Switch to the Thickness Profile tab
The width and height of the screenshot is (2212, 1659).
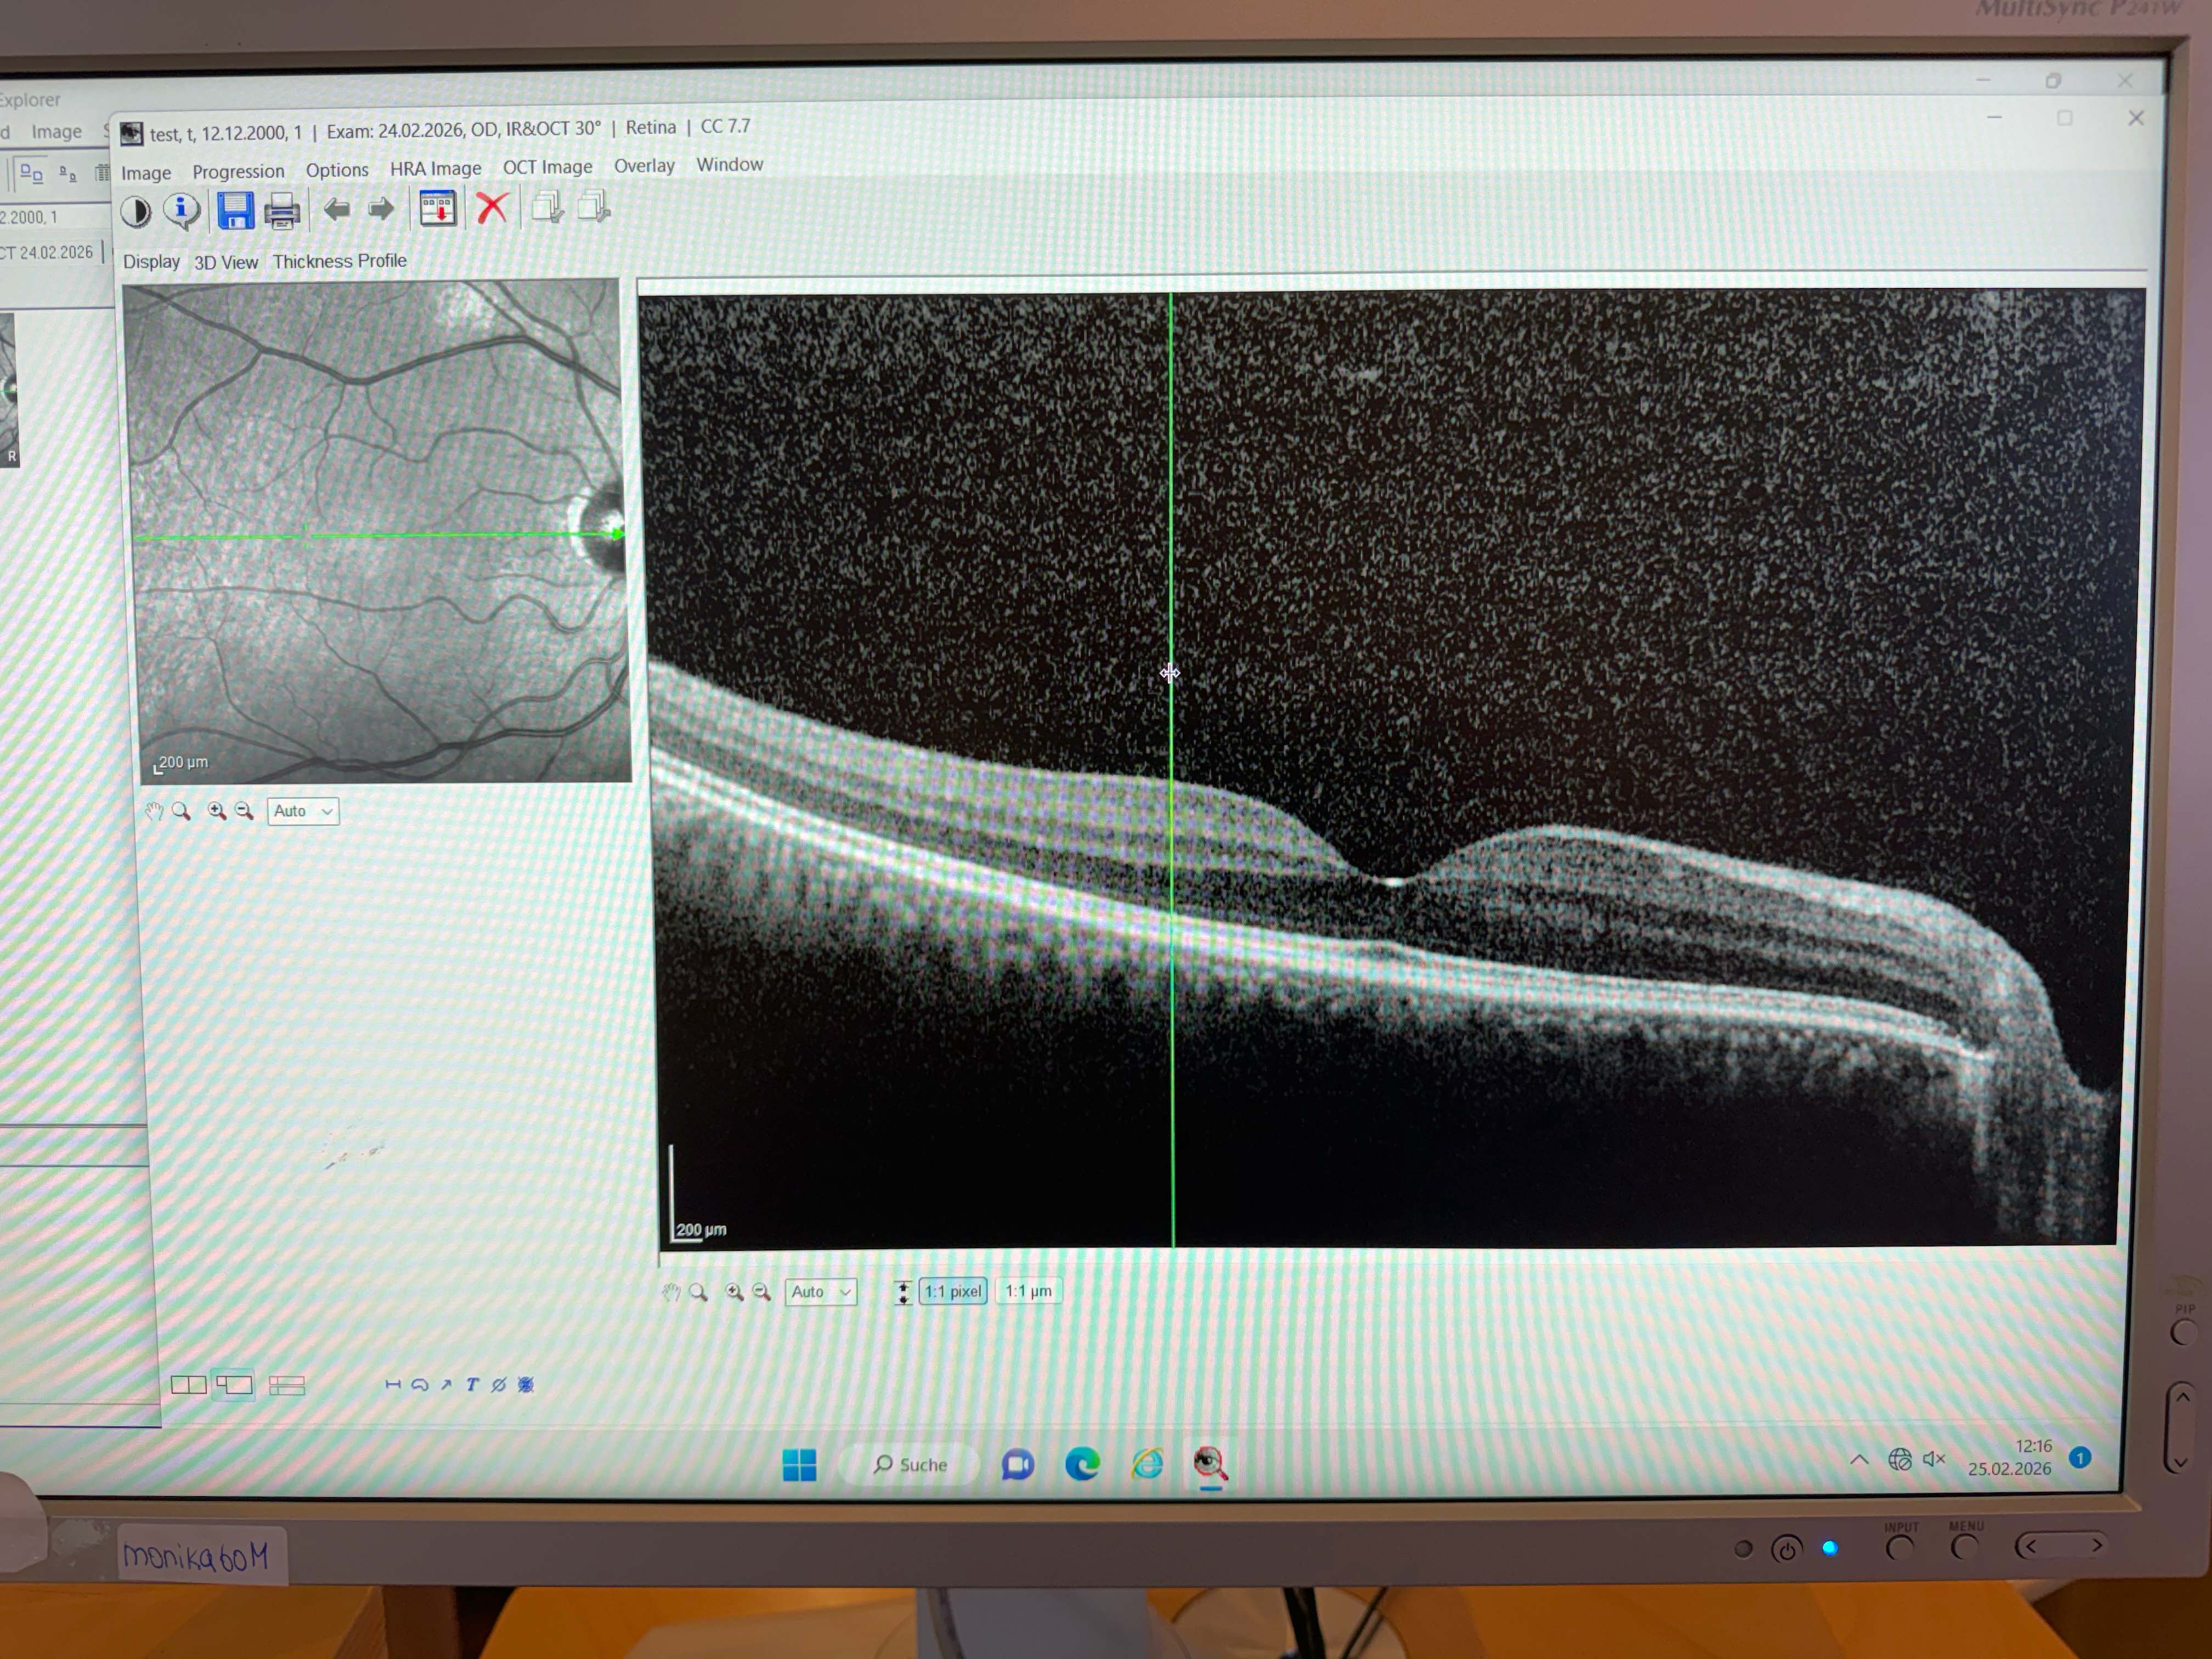click(339, 261)
